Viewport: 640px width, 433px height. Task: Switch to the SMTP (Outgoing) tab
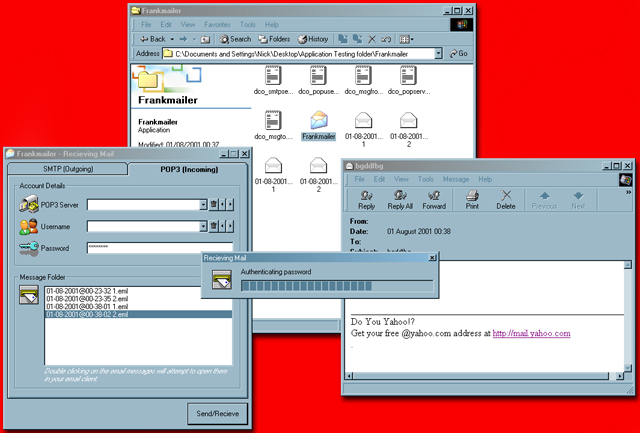[68, 169]
